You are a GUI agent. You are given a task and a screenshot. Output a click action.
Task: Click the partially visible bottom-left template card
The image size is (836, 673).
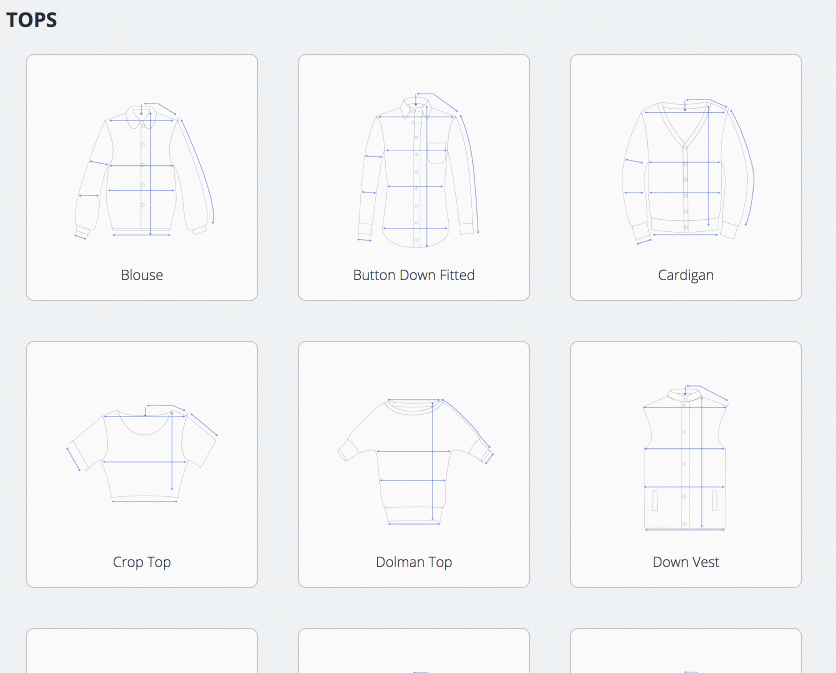point(141,650)
